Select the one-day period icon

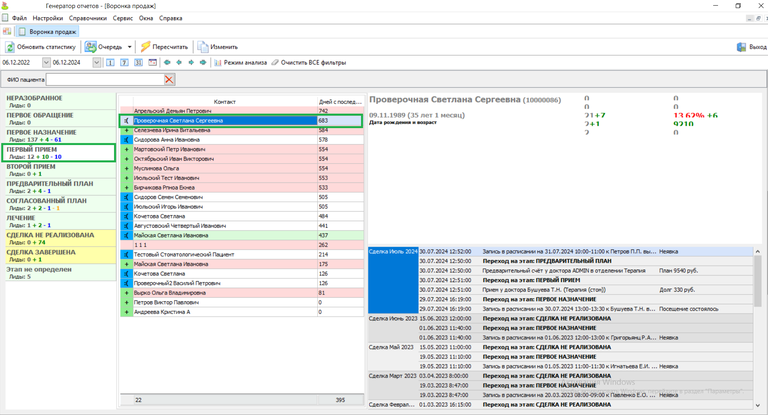pos(110,63)
